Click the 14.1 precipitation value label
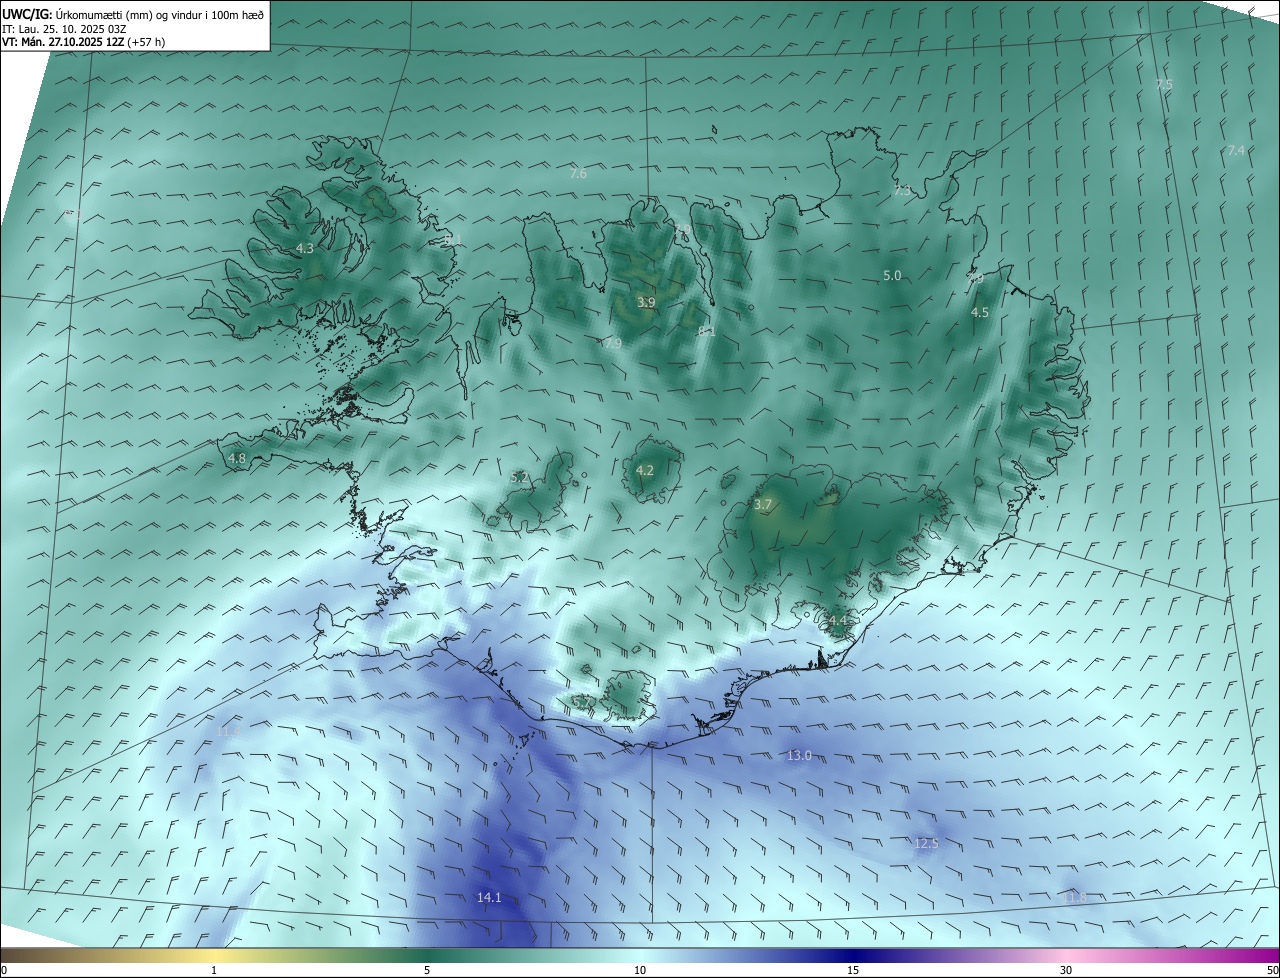Image resolution: width=1280 pixels, height=978 pixels. point(489,898)
